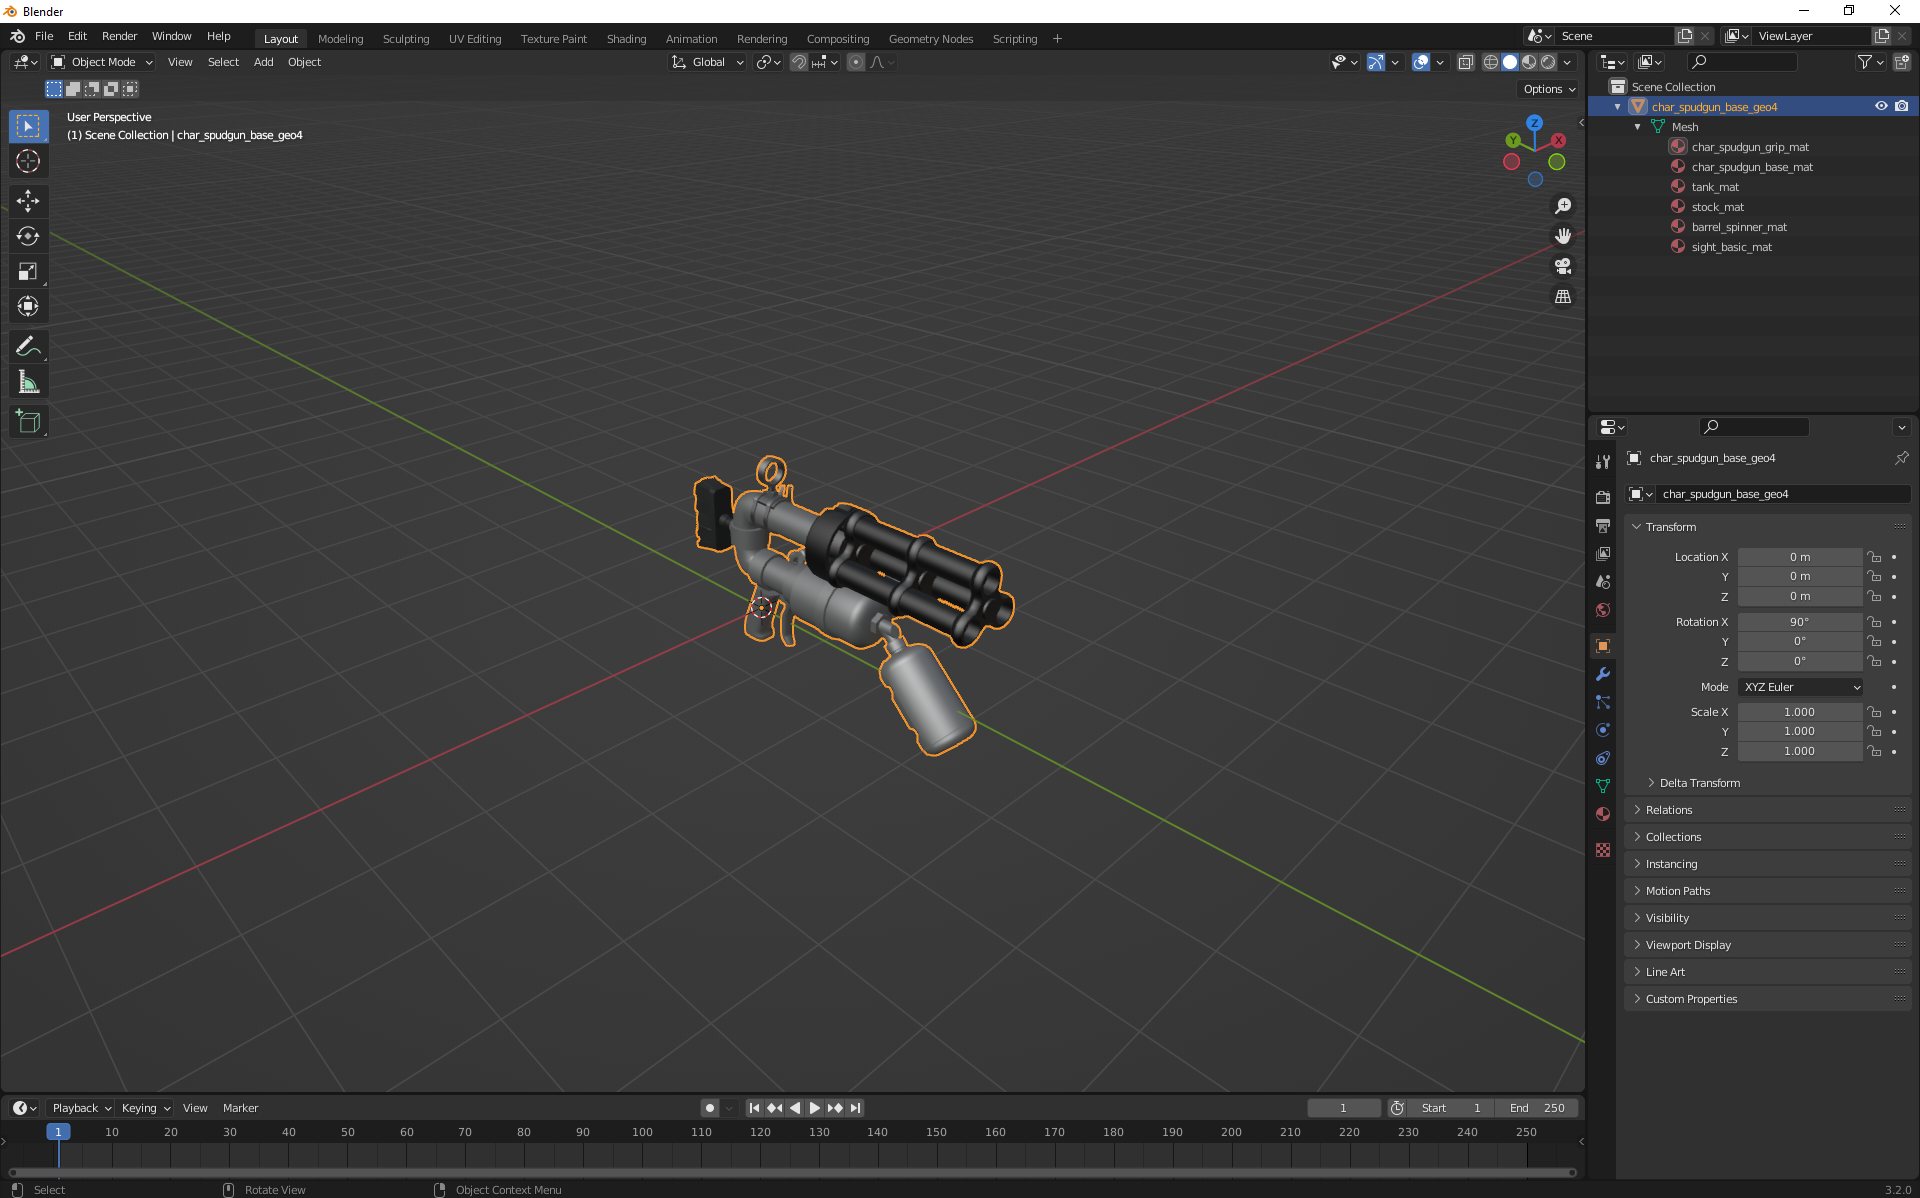Viewport: 1920px width, 1198px height.
Task: Click the Scale X value field
Action: (x=1800, y=712)
